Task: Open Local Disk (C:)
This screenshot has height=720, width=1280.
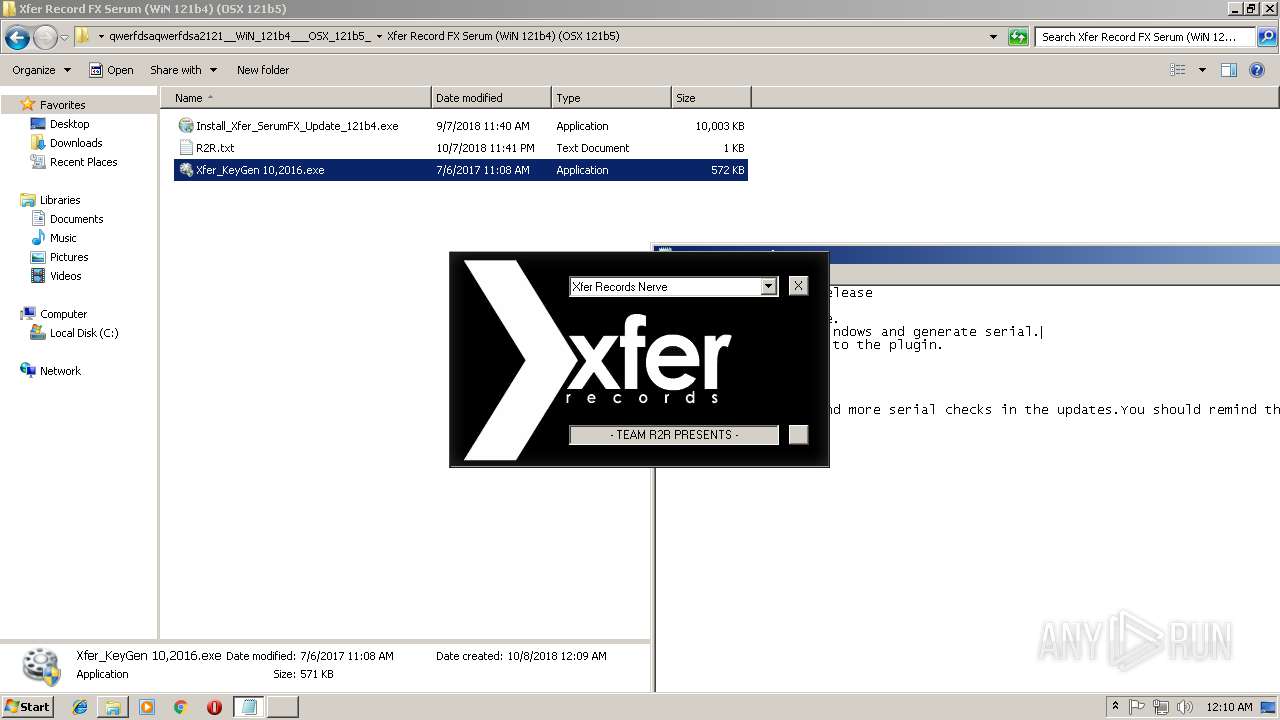Action: click(84, 333)
